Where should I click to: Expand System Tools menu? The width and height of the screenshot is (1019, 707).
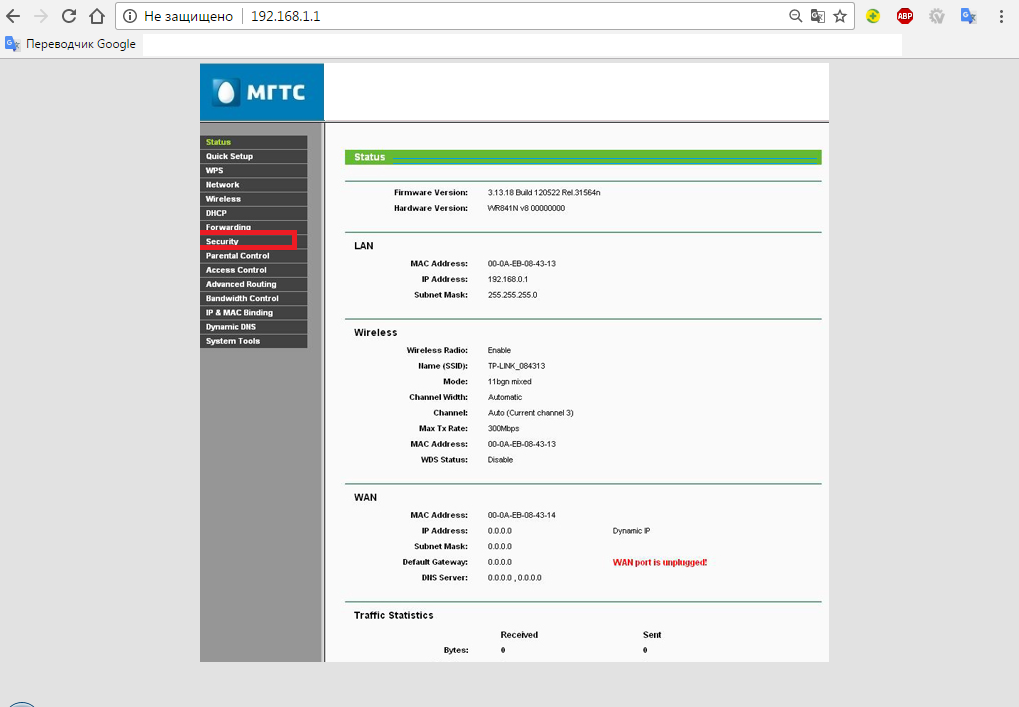(x=233, y=341)
